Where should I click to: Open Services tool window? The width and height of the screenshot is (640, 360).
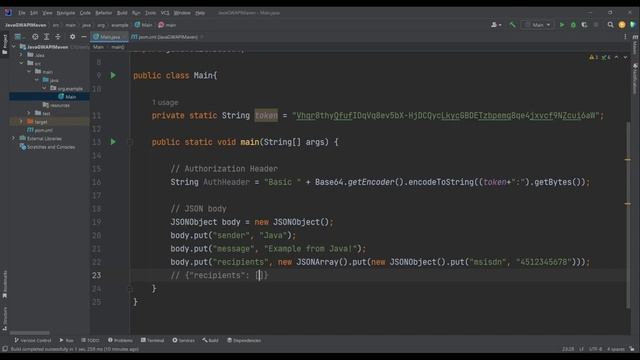click(184, 340)
